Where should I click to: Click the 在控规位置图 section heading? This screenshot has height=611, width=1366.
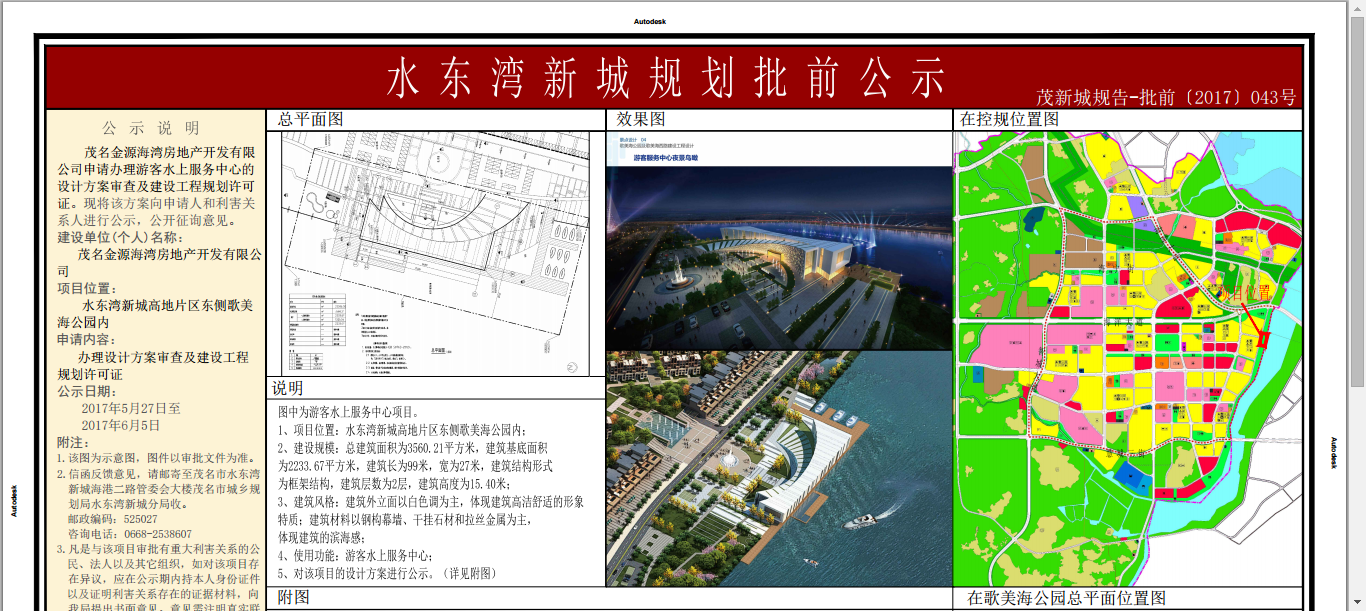[1009, 120]
